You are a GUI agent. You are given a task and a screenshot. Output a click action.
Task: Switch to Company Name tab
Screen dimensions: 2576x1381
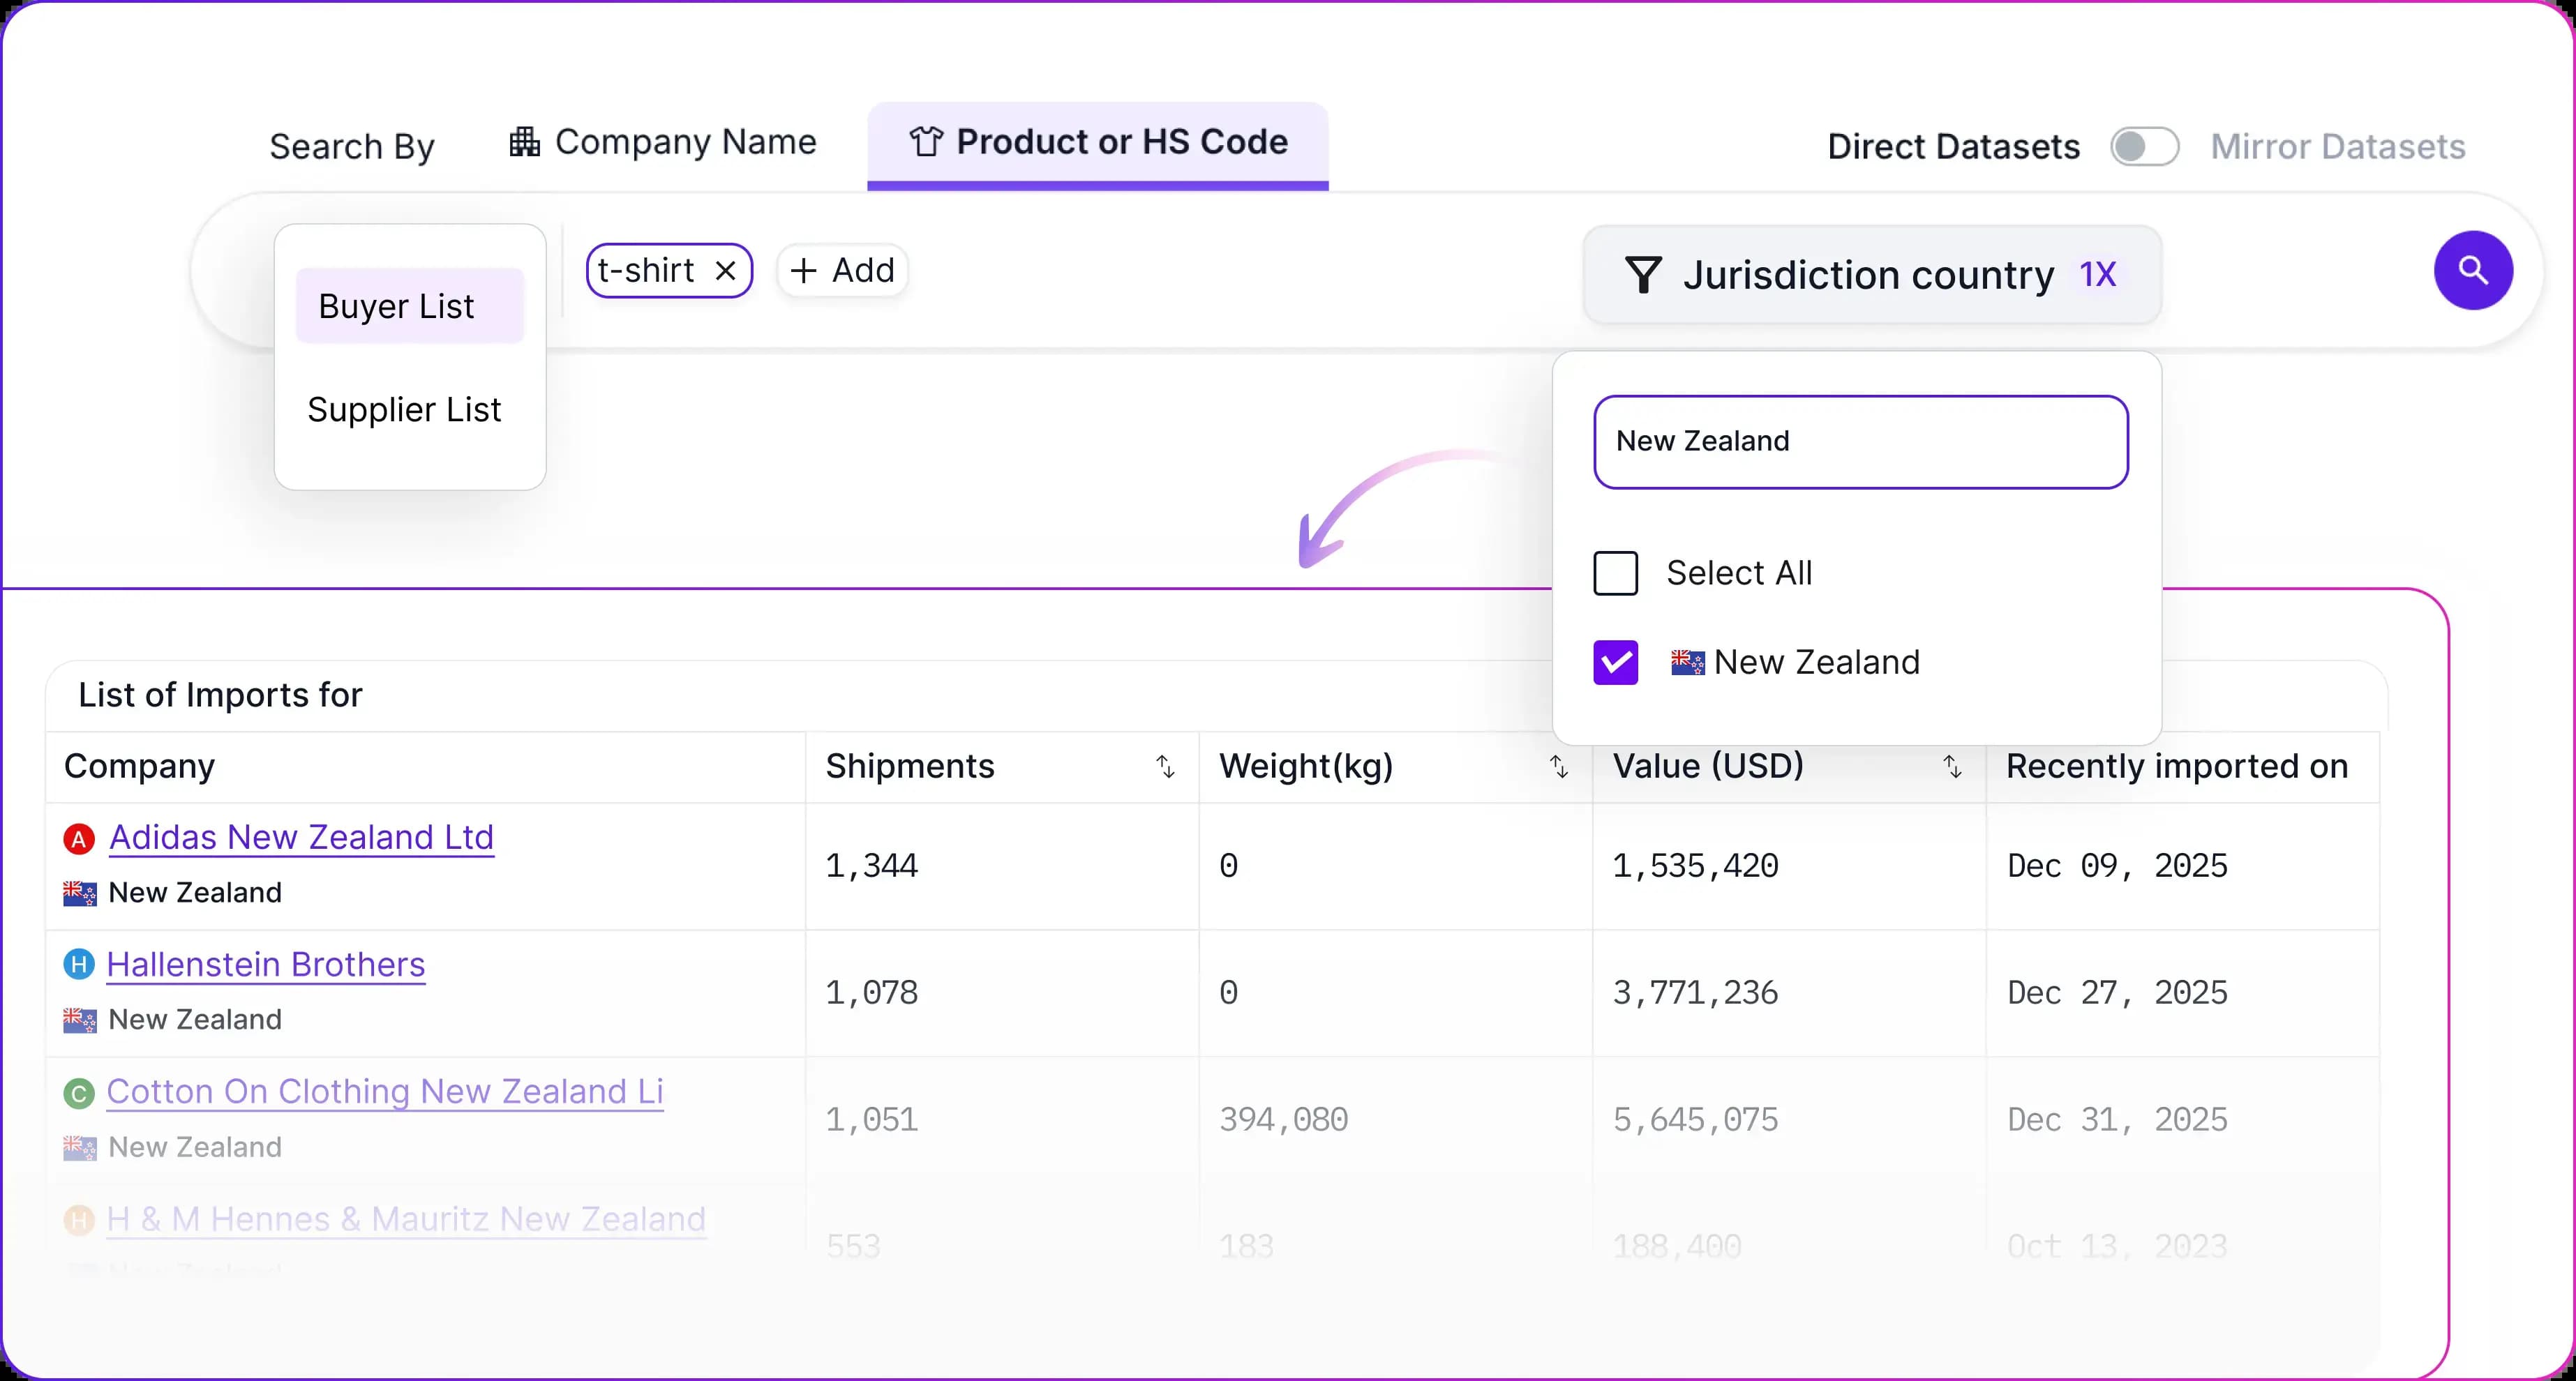(x=663, y=143)
